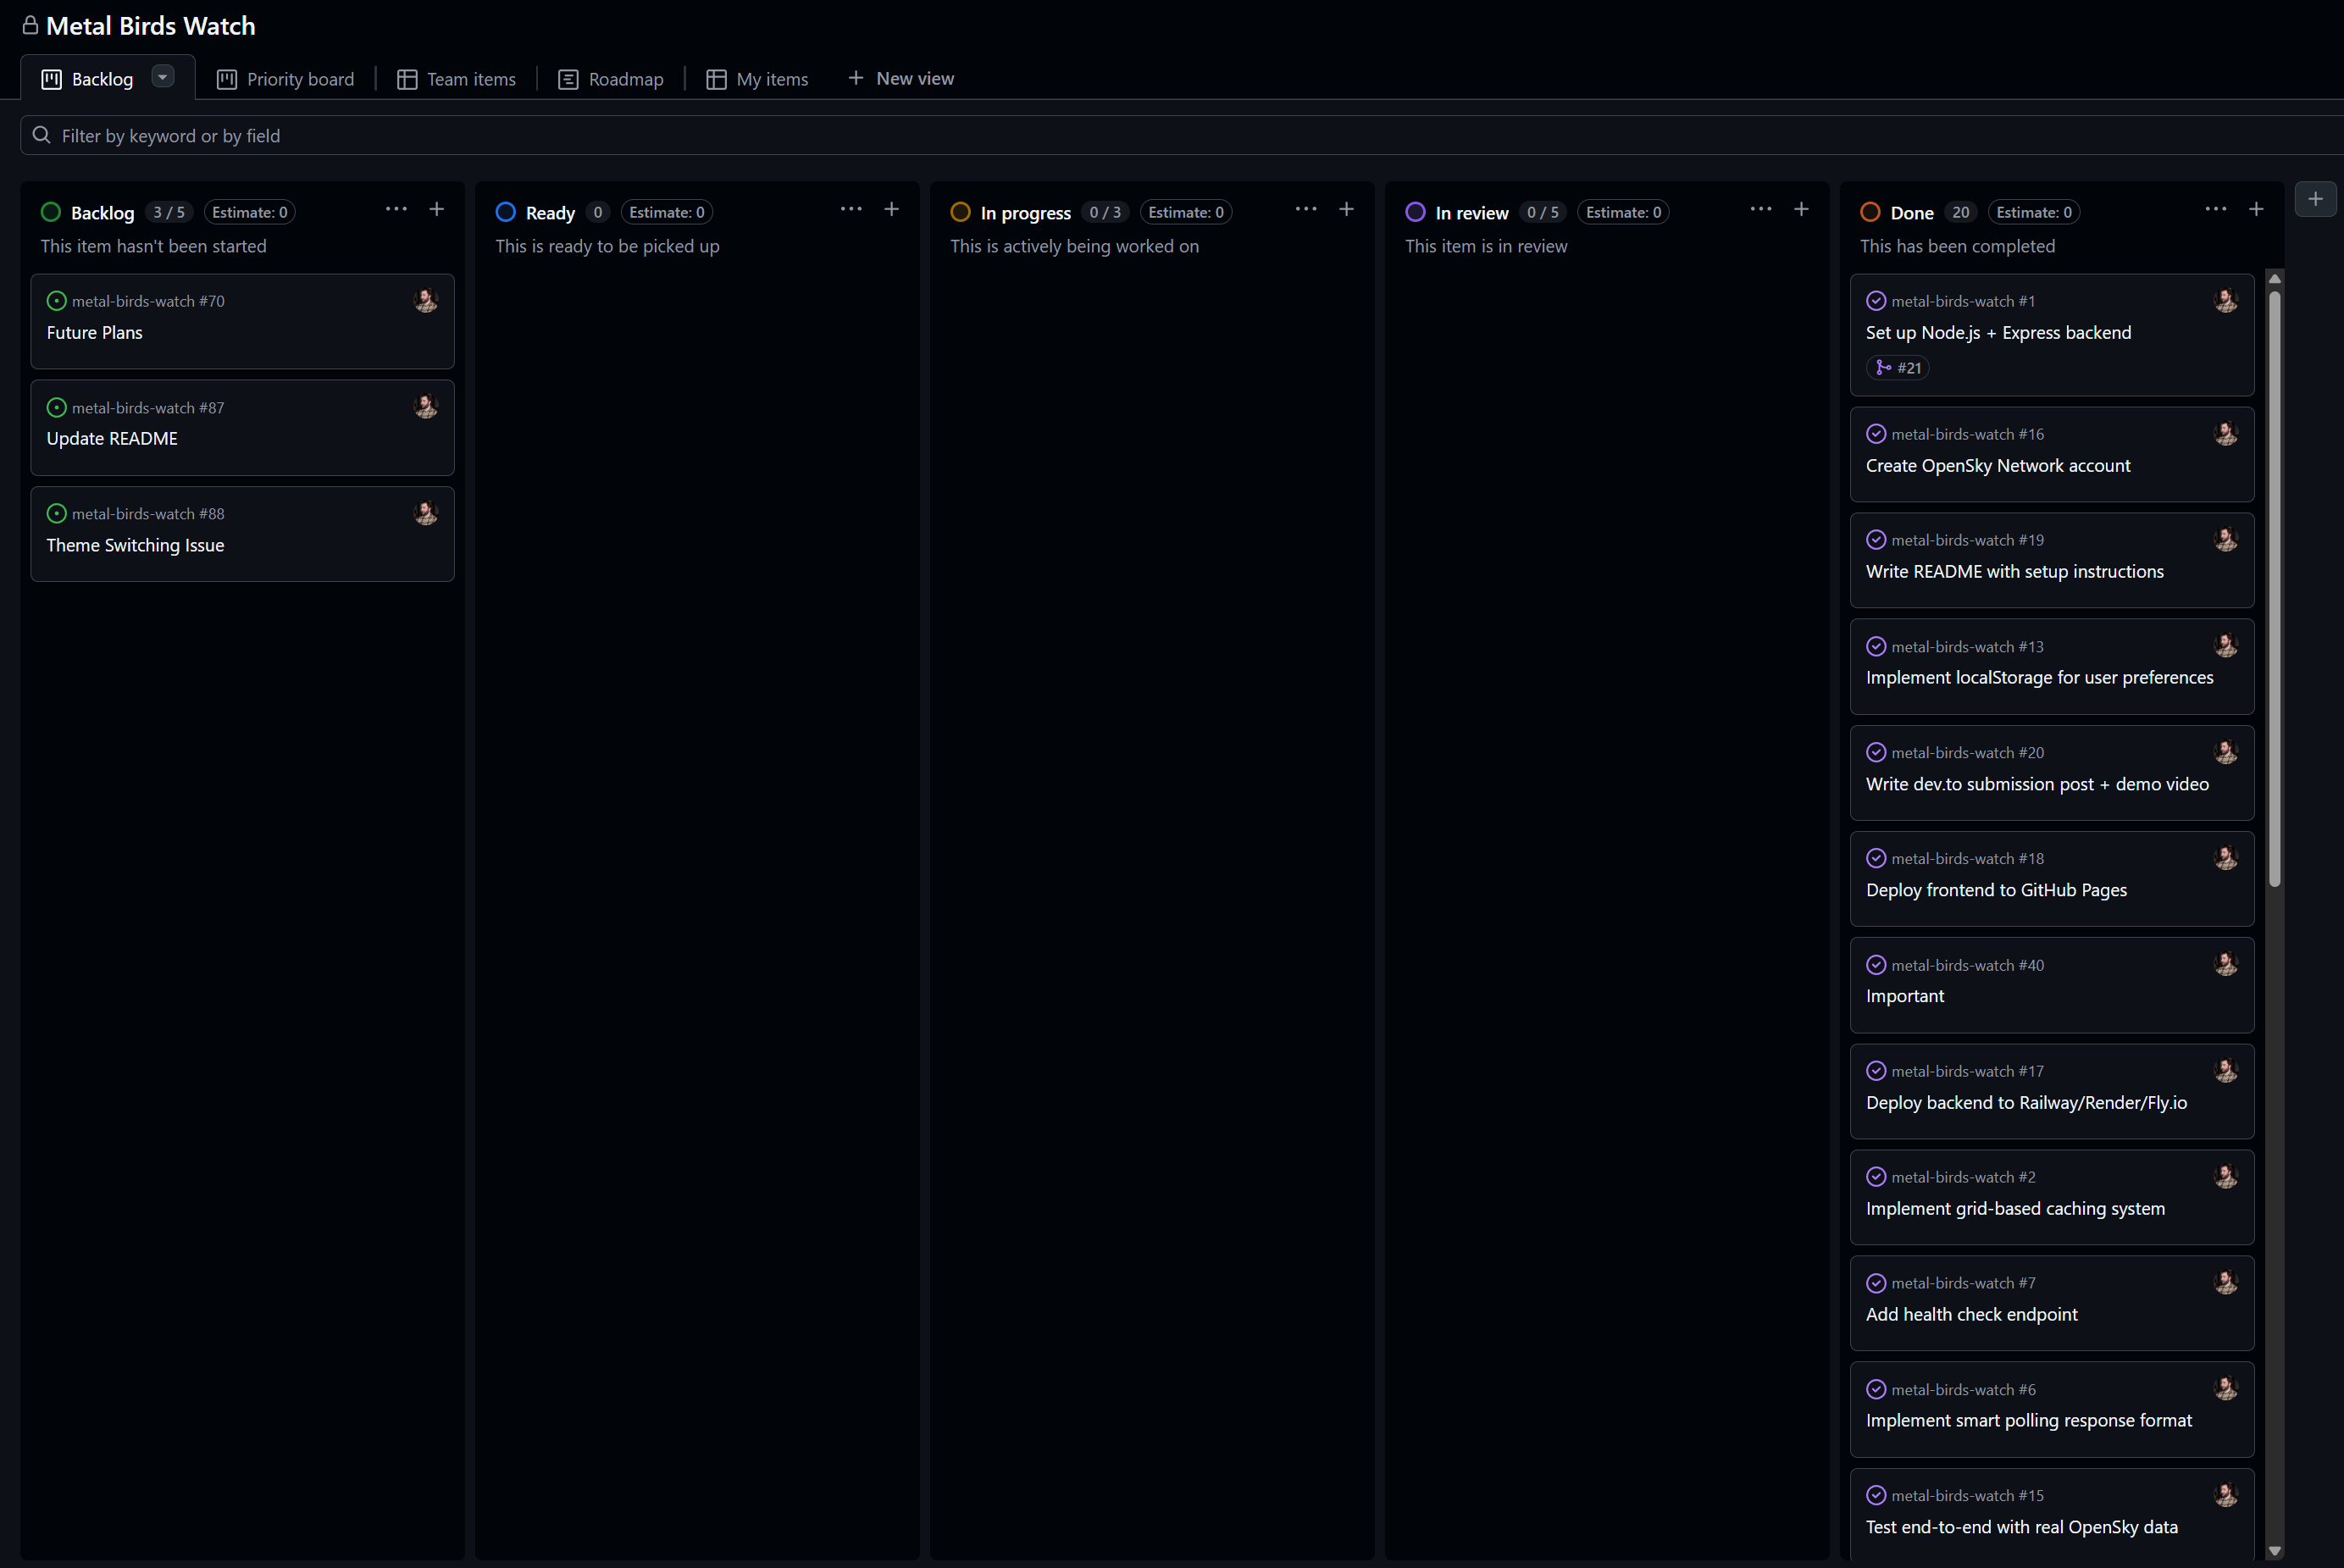This screenshot has height=1568, width=2344.
Task: Click open issue status icon on Update README
Action: pyautogui.click(x=57, y=407)
